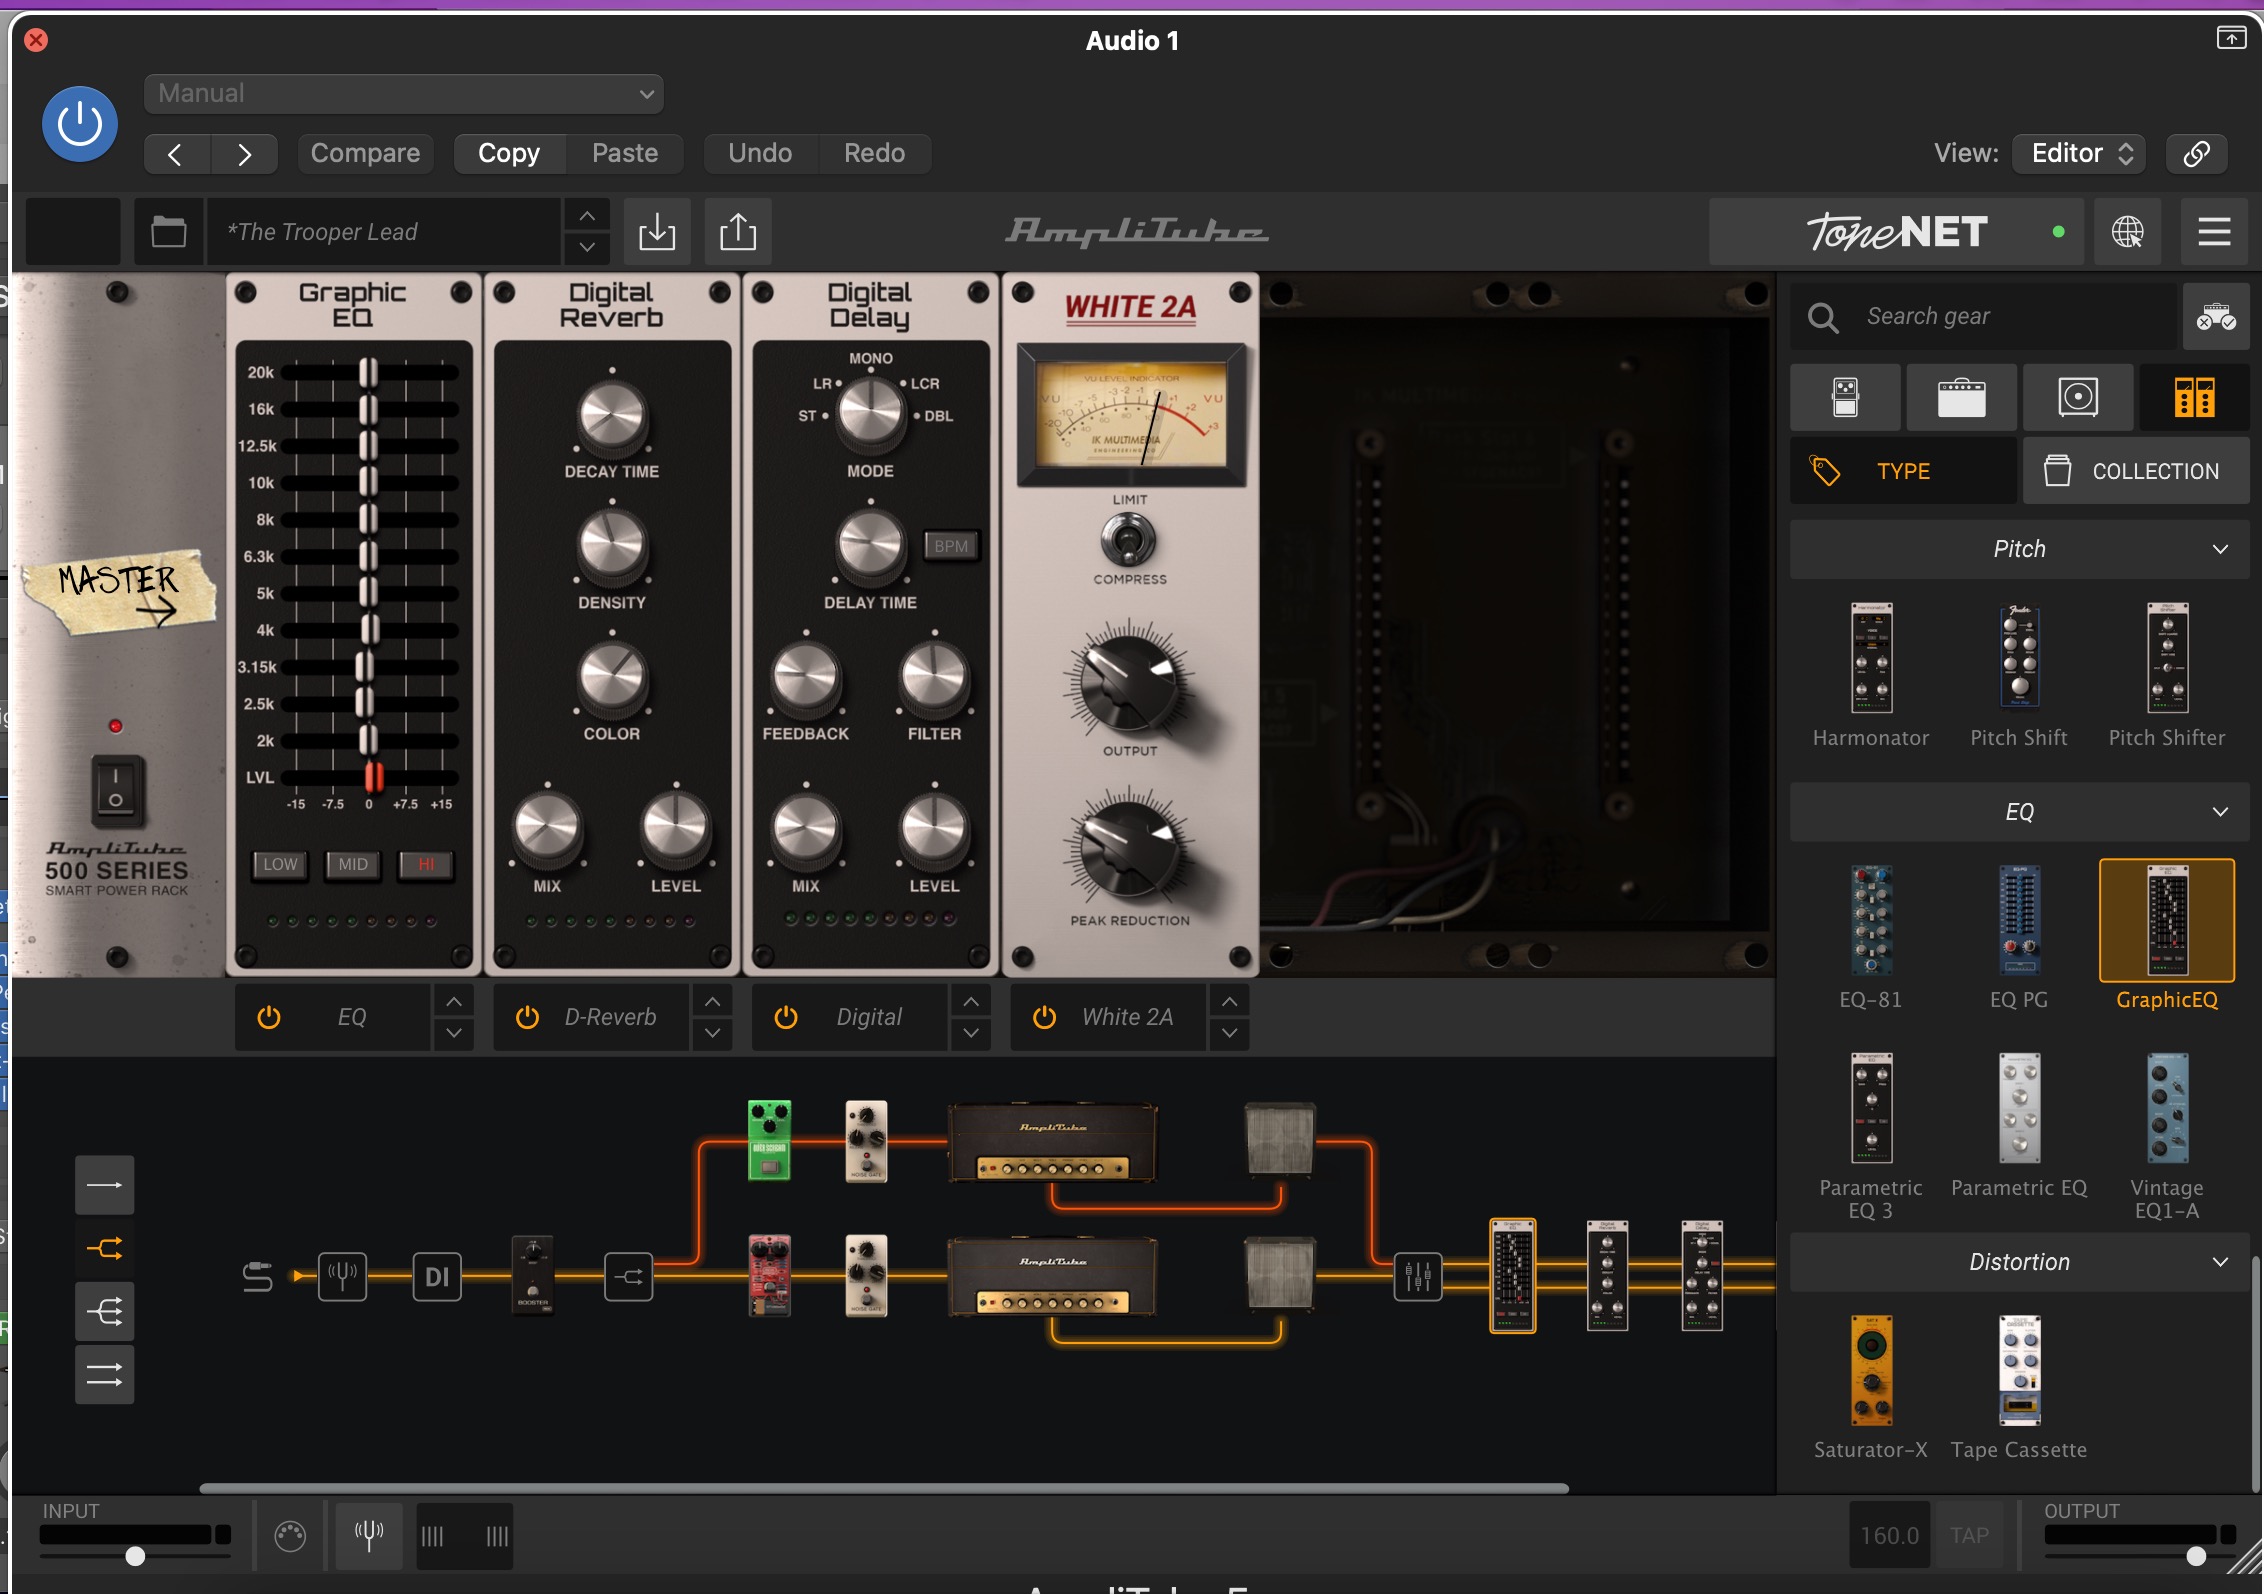Toggle the Graphic EQ HI band button

point(426,864)
